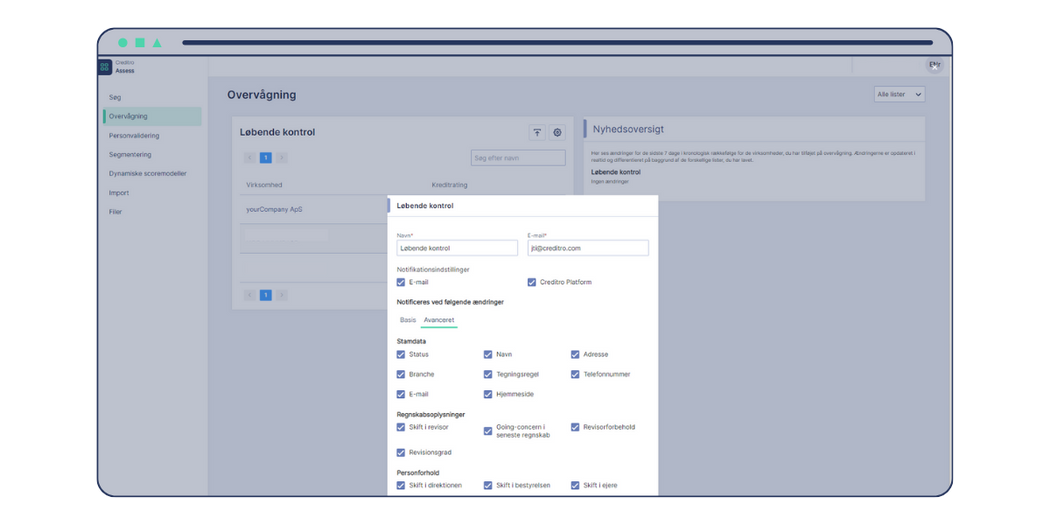Open Filer in the sidebar
The width and height of the screenshot is (1050, 525).
(x=115, y=212)
